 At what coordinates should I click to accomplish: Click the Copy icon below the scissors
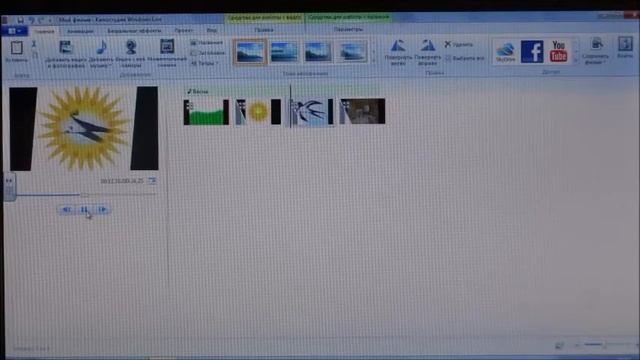[35, 55]
